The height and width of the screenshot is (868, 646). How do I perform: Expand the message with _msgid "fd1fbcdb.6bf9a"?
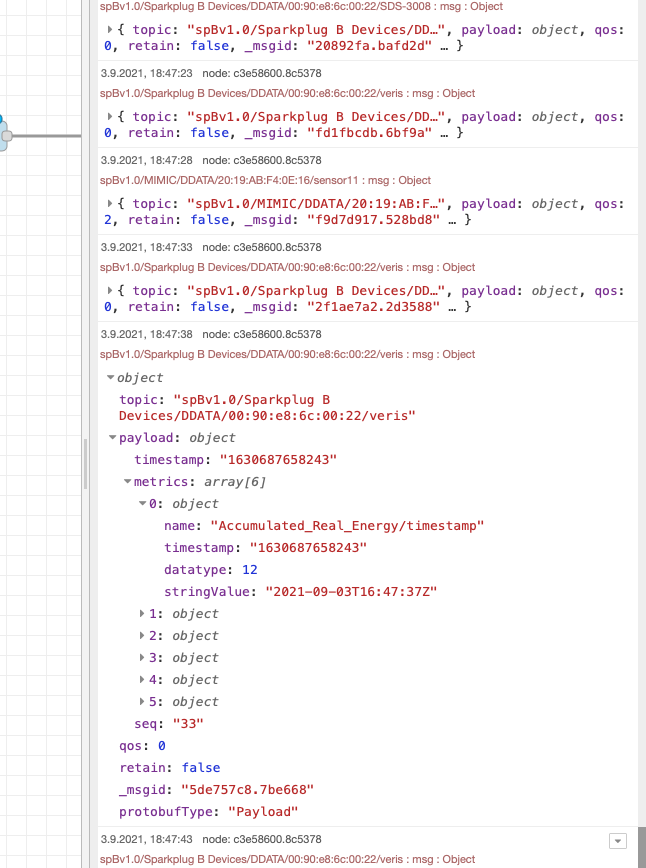pyautogui.click(x=110, y=117)
